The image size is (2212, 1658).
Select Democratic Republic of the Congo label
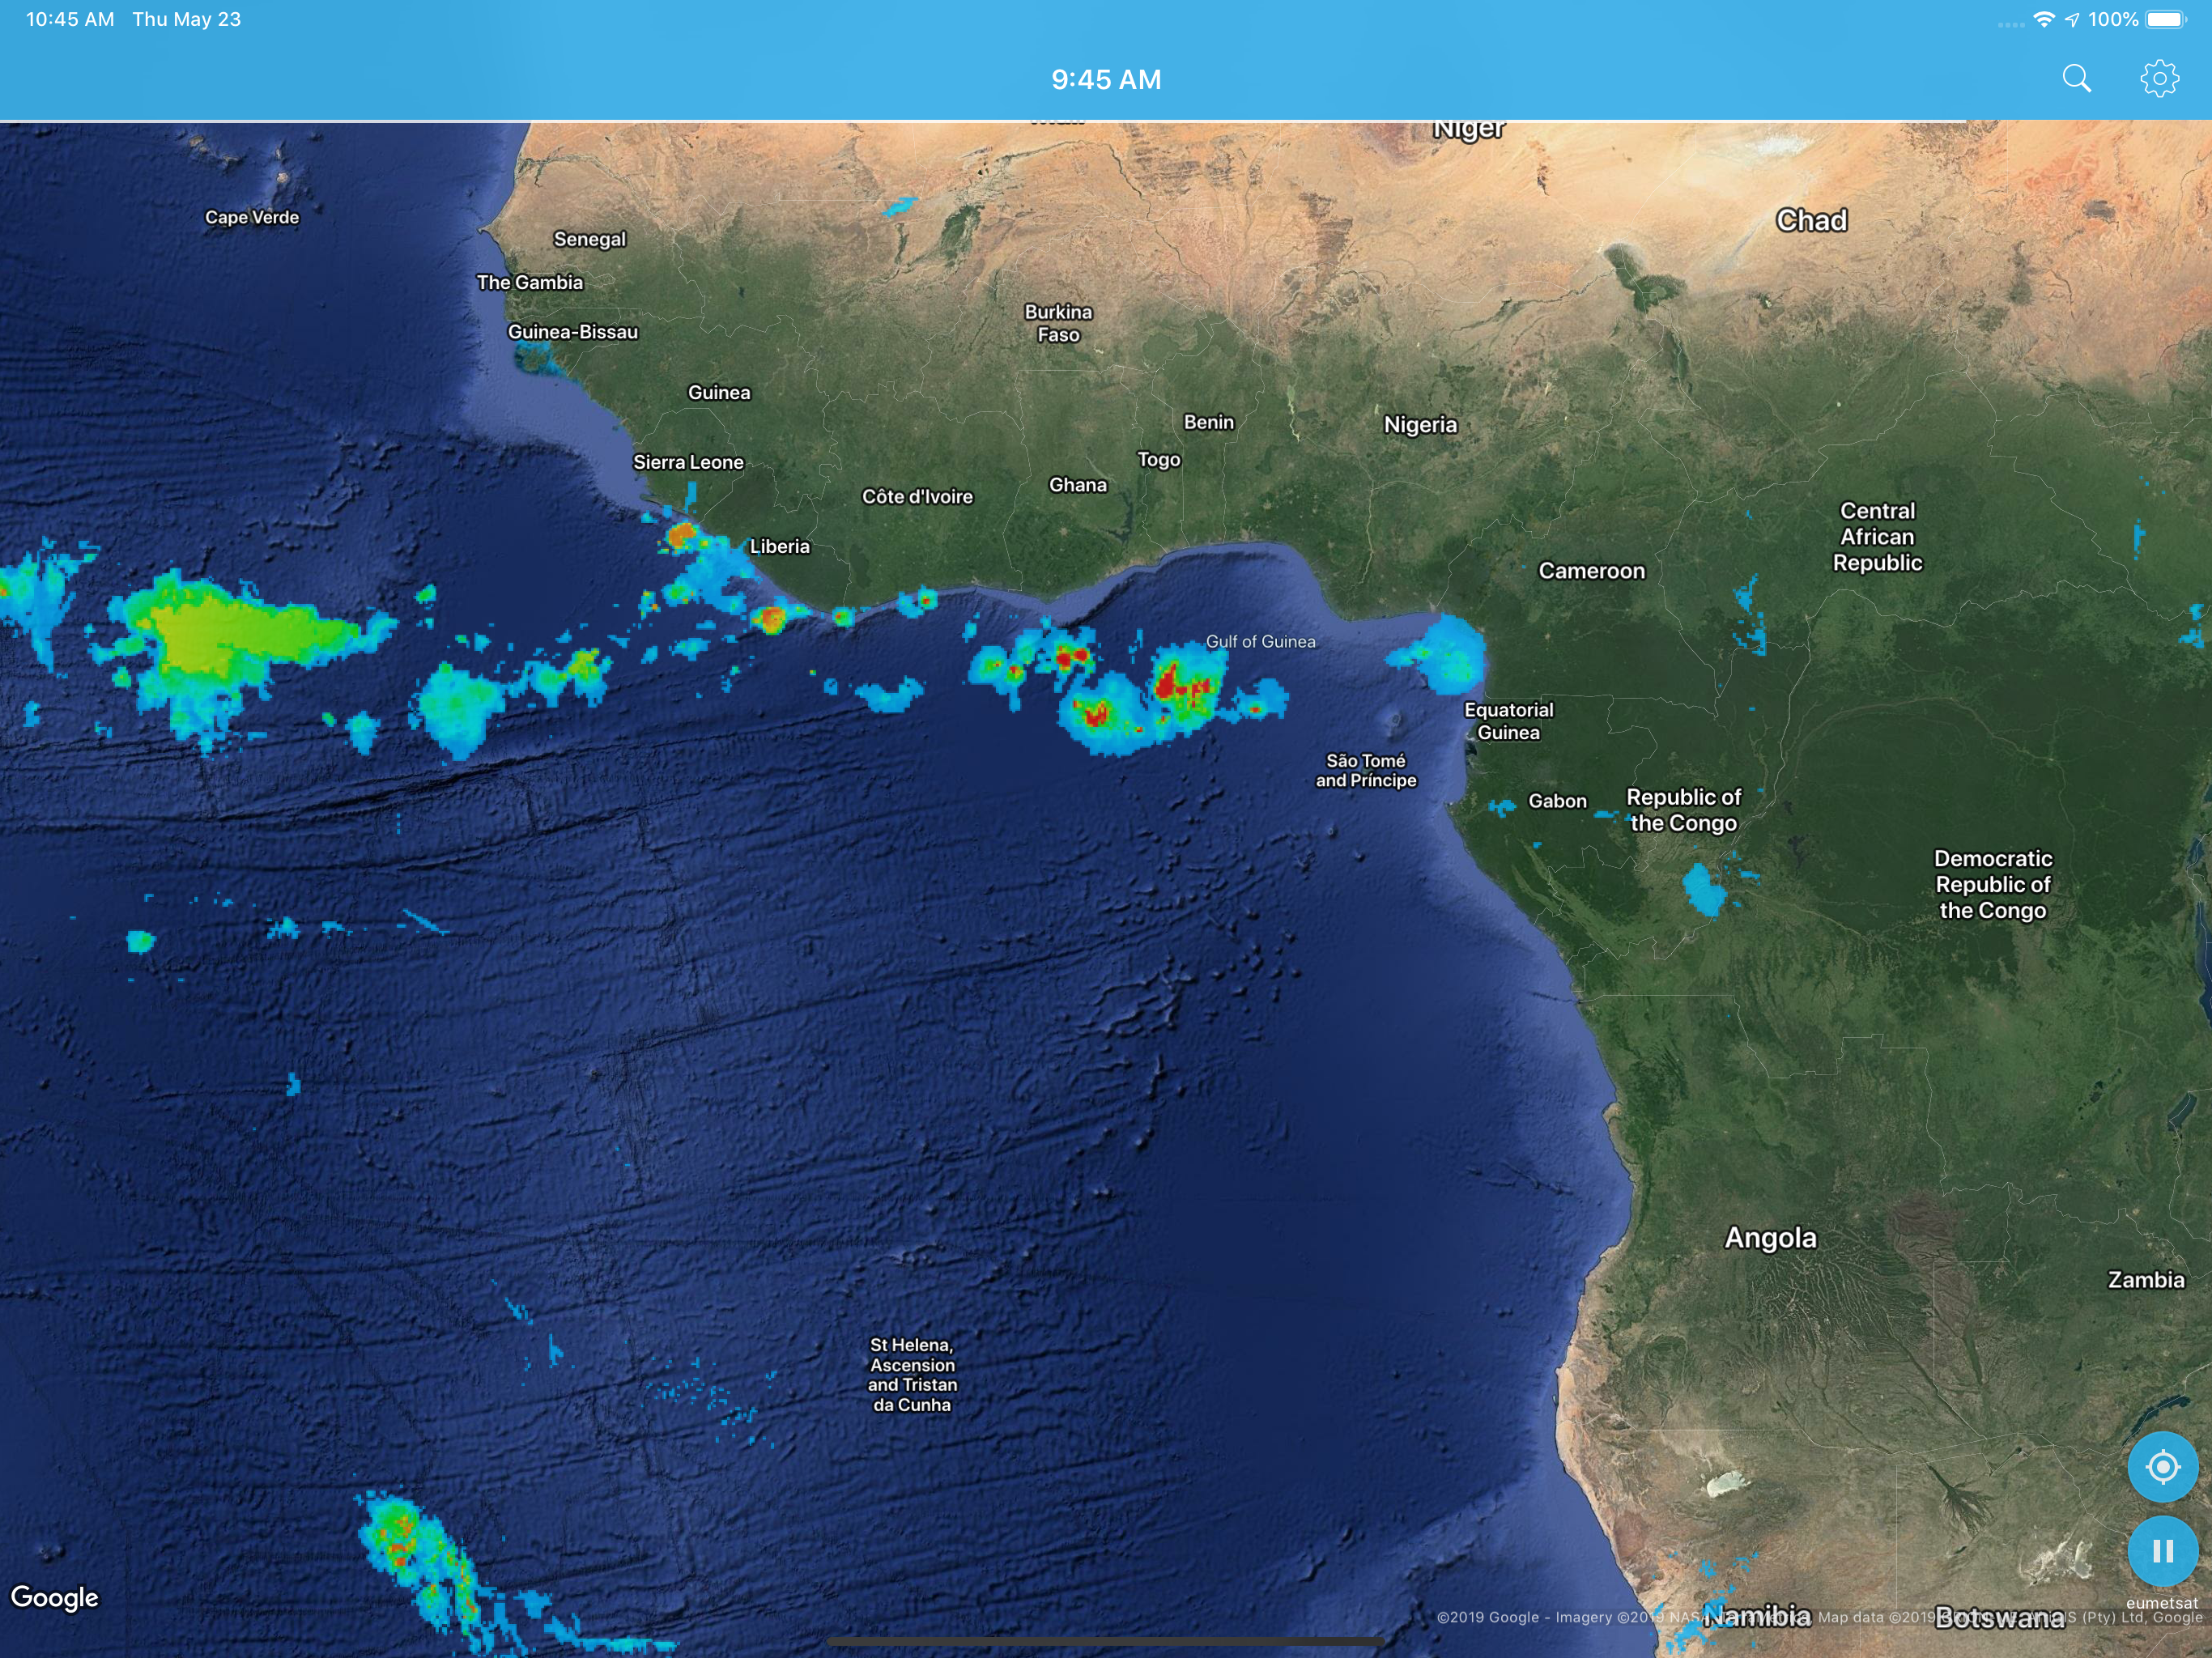click(x=1992, y=884)
